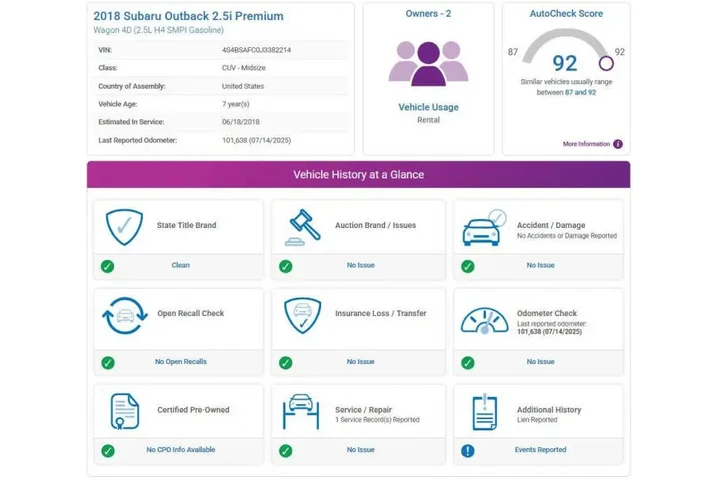Click the More Information info icon
The width and height of the screenshot is (720, 480).
coord(618,144)
